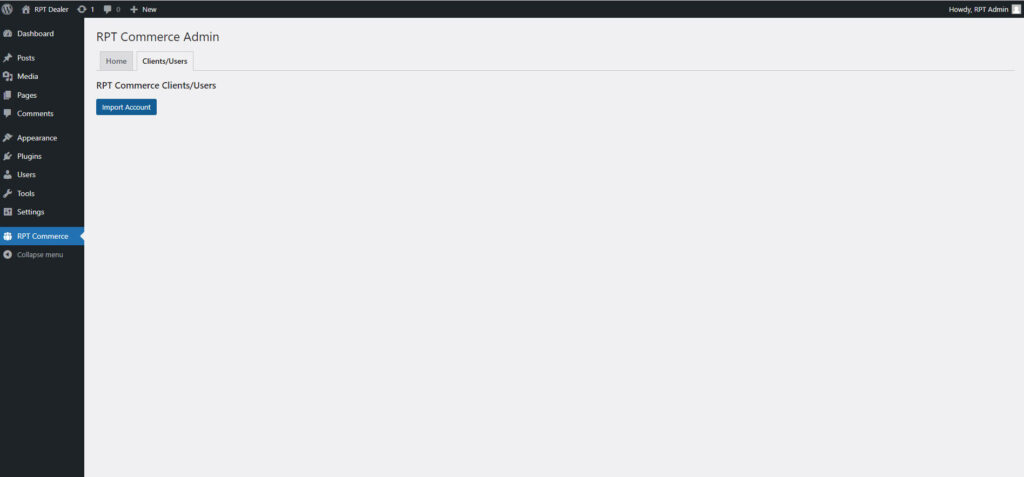Screen dimensions: 1024x477
Task: Open the comments bubble icon in admin bar
Action: tap(108, 9)
